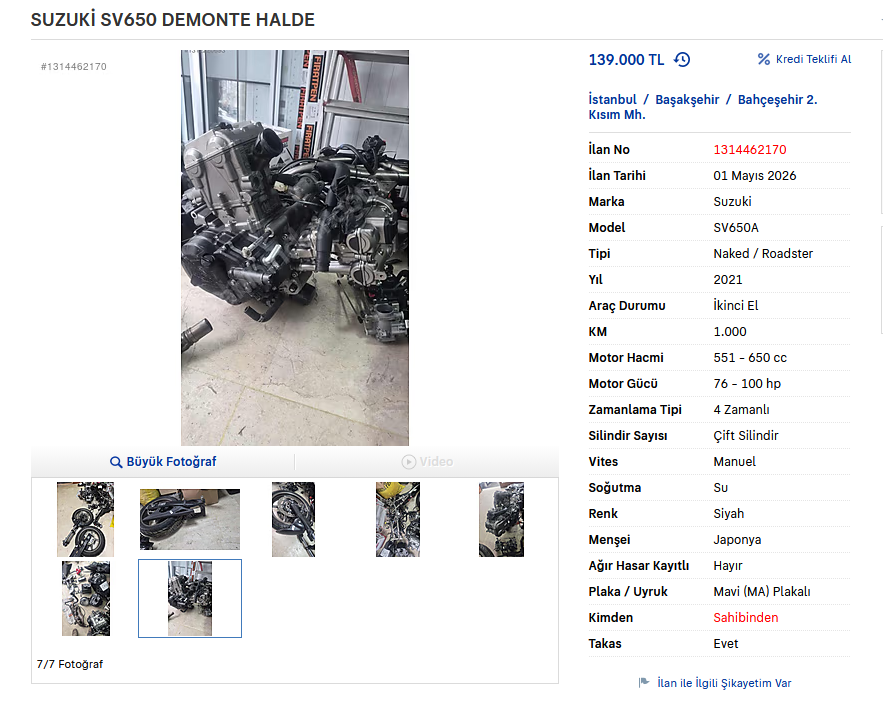The height and width of the screenshot is (702, 883).
Task: Click Ağır Hasar Kayıtlı value Hayır
Action: click(x=728, y=566)
